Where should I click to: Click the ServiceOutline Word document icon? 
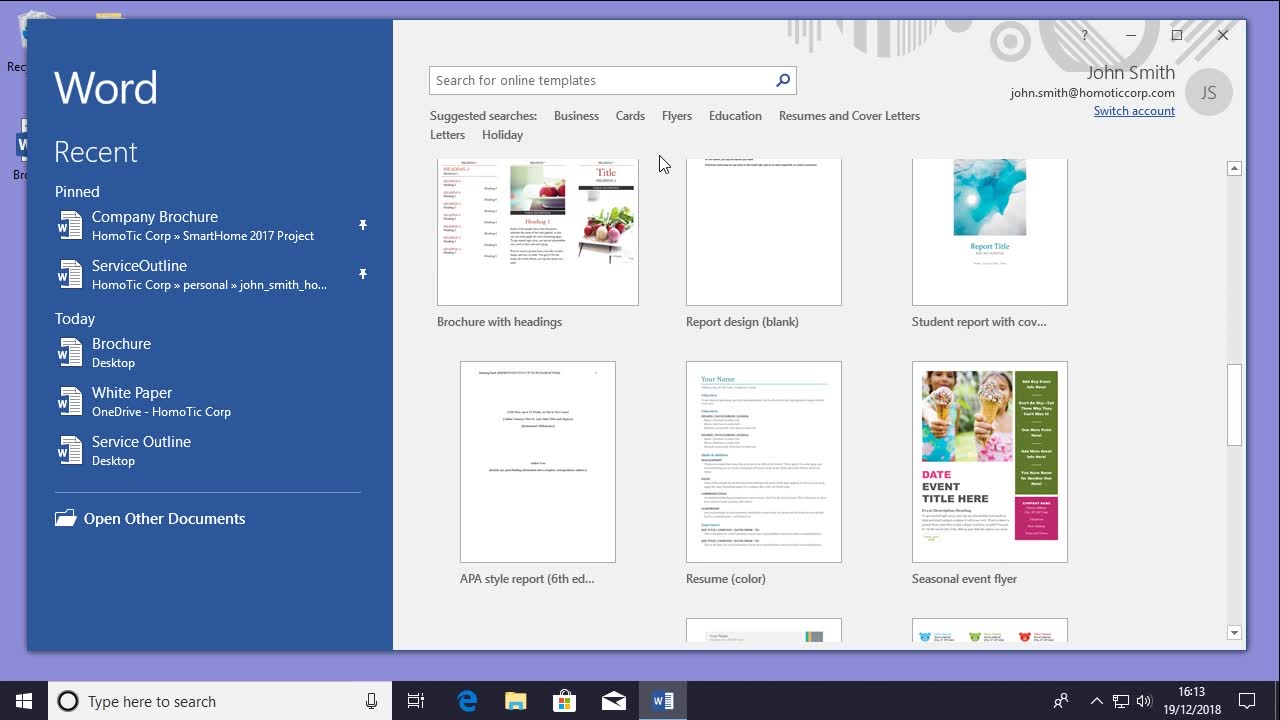(69, 275)
